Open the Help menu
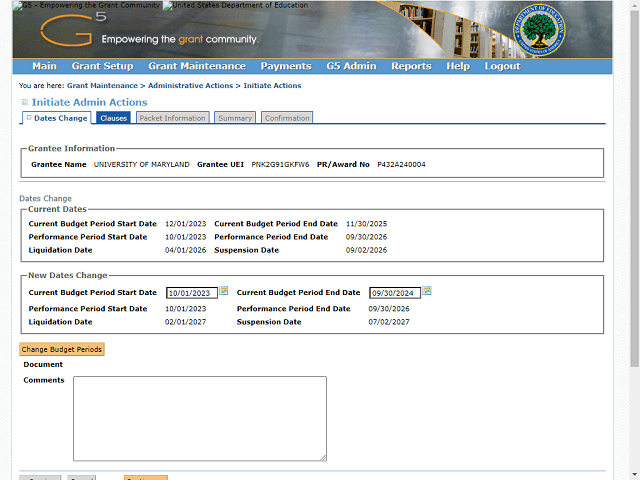The width and height of the screenshot is (640, 480). pyautogui.click(x=458, y=66)
